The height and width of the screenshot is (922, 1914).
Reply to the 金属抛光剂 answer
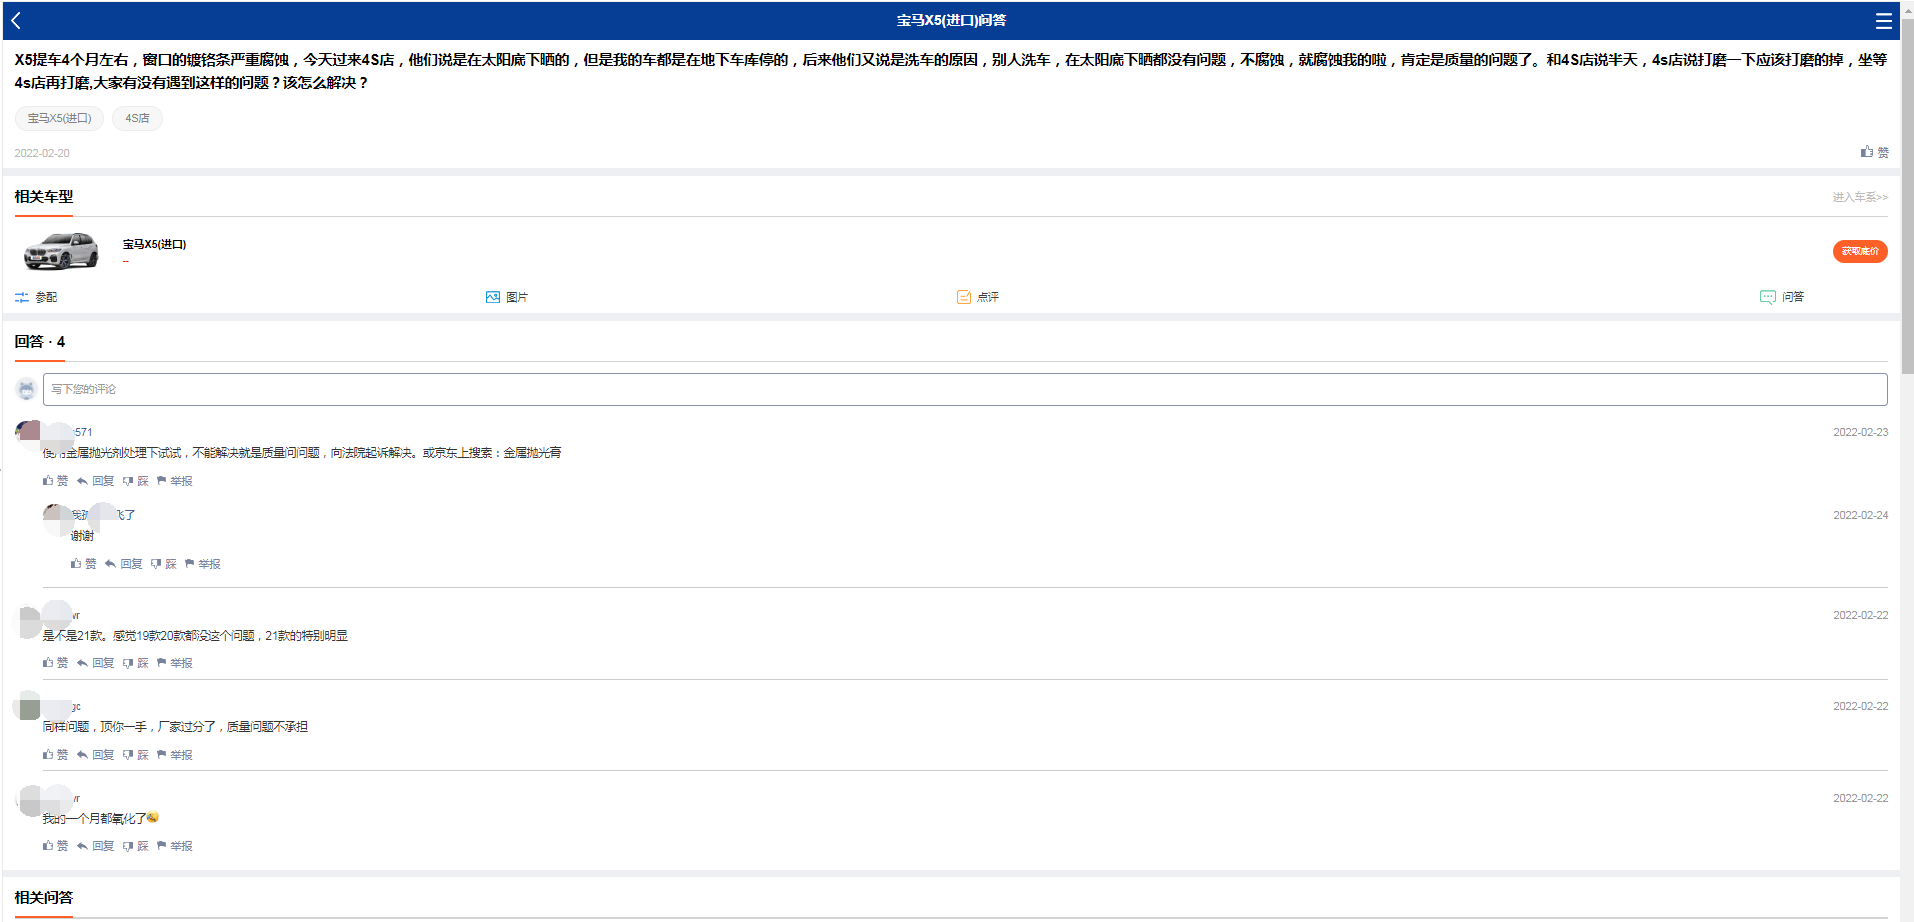tap(96, 481)
